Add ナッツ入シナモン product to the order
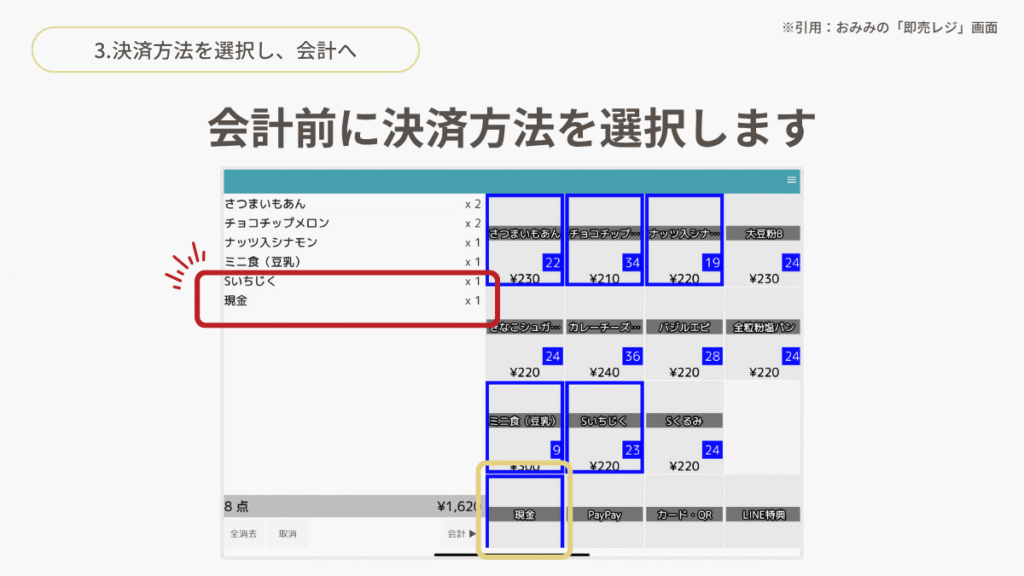 (x=684, y=240)
